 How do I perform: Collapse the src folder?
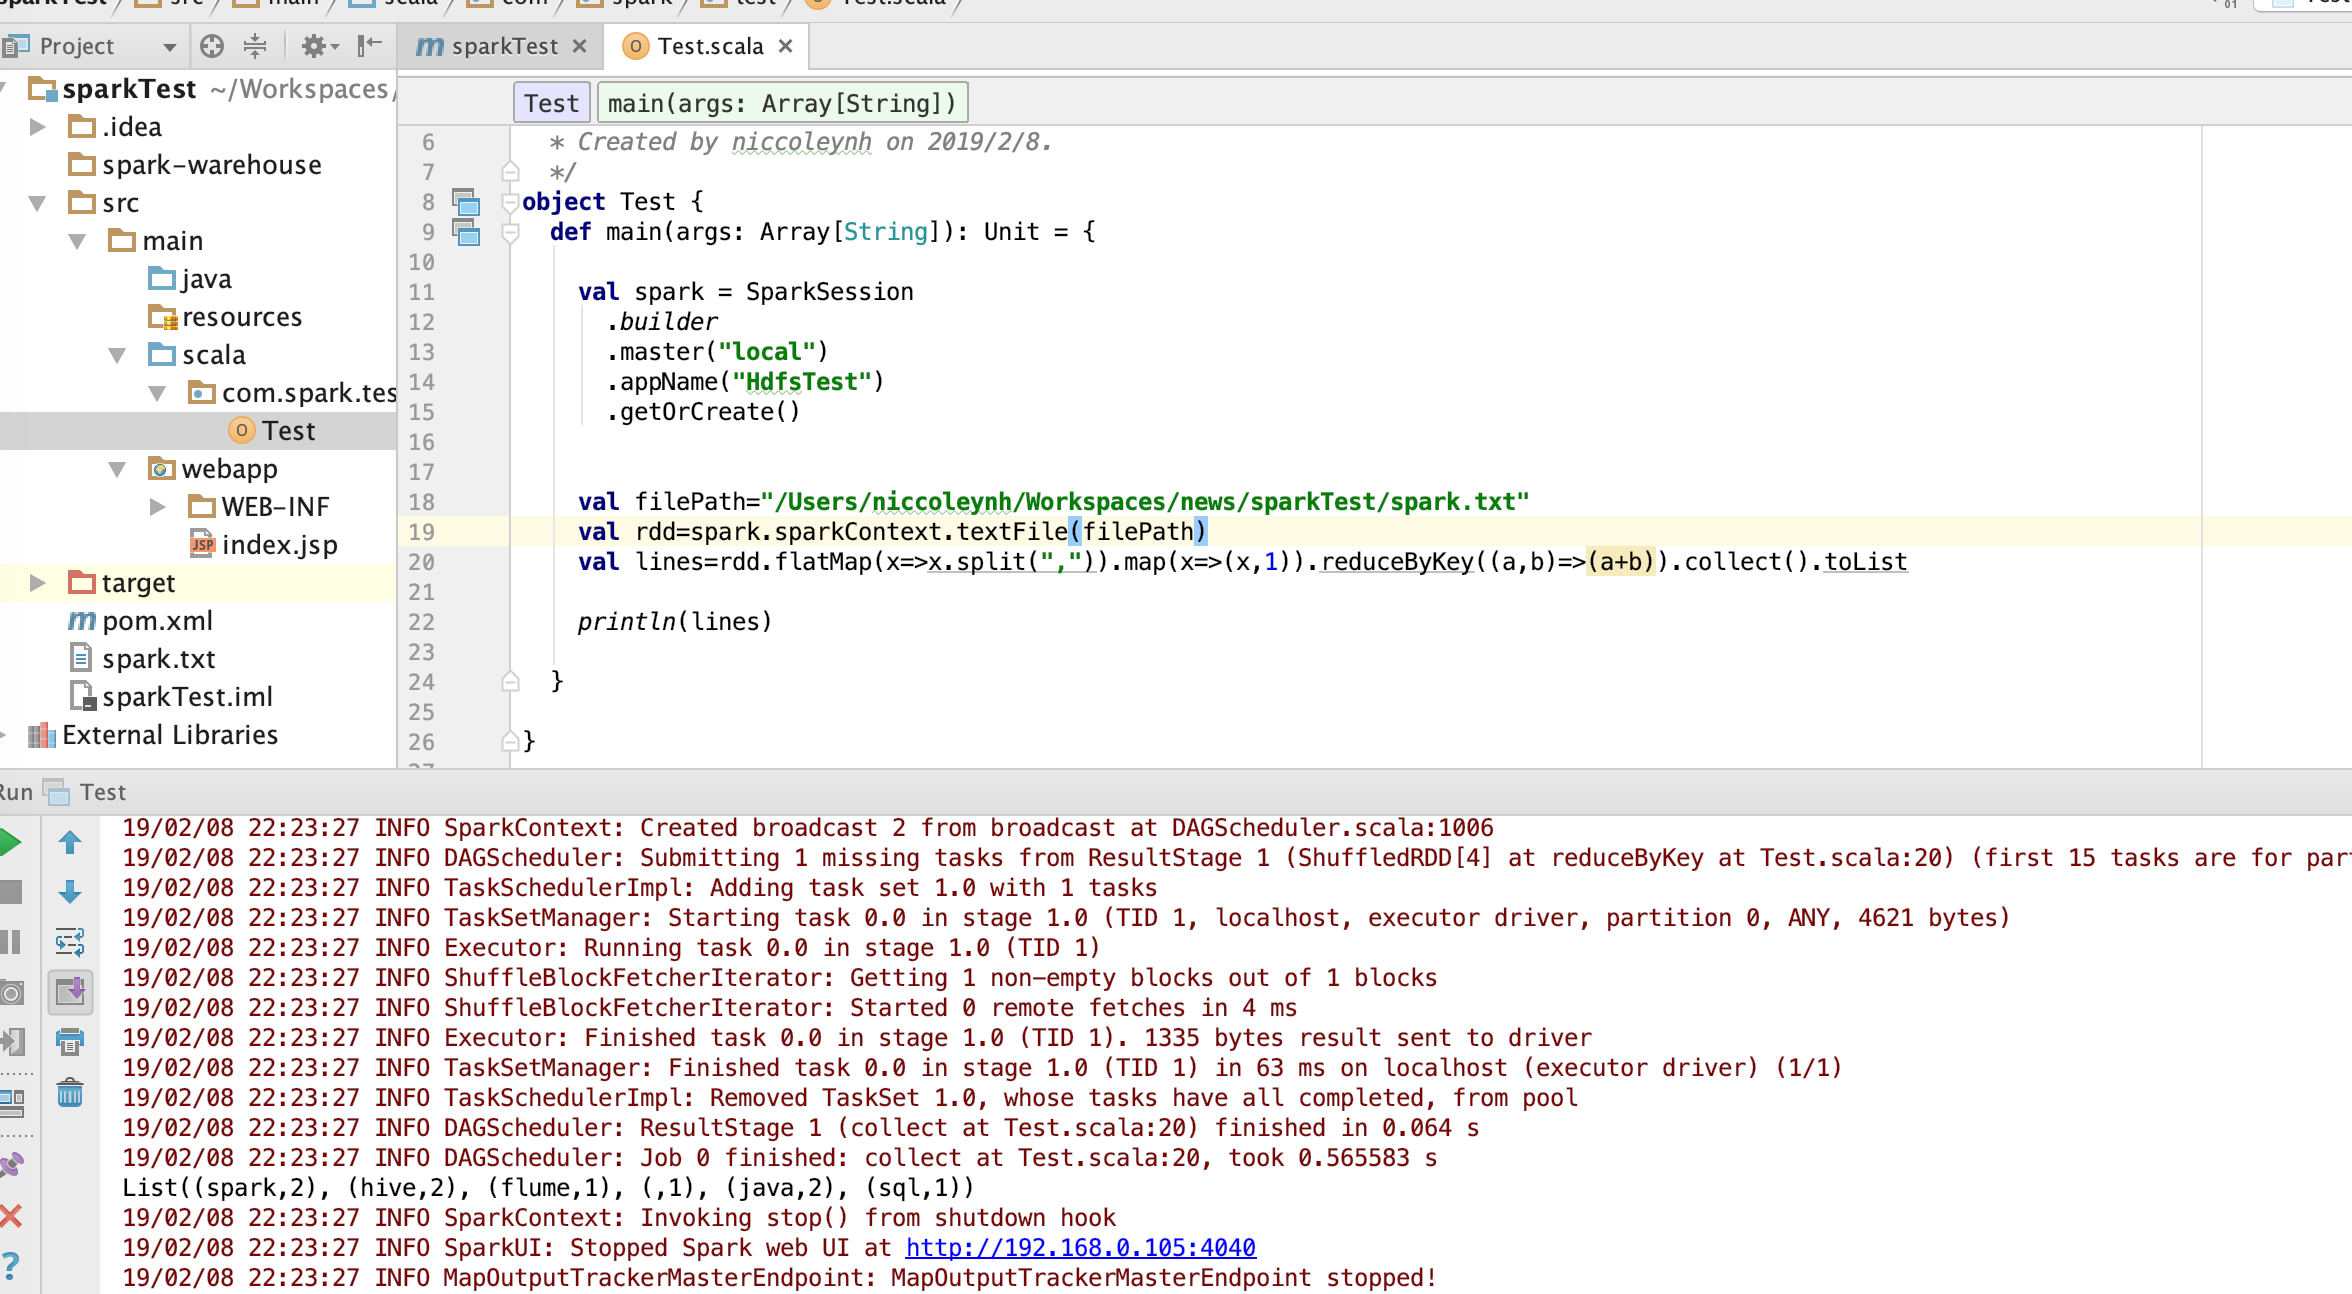(x=38, y=203)
